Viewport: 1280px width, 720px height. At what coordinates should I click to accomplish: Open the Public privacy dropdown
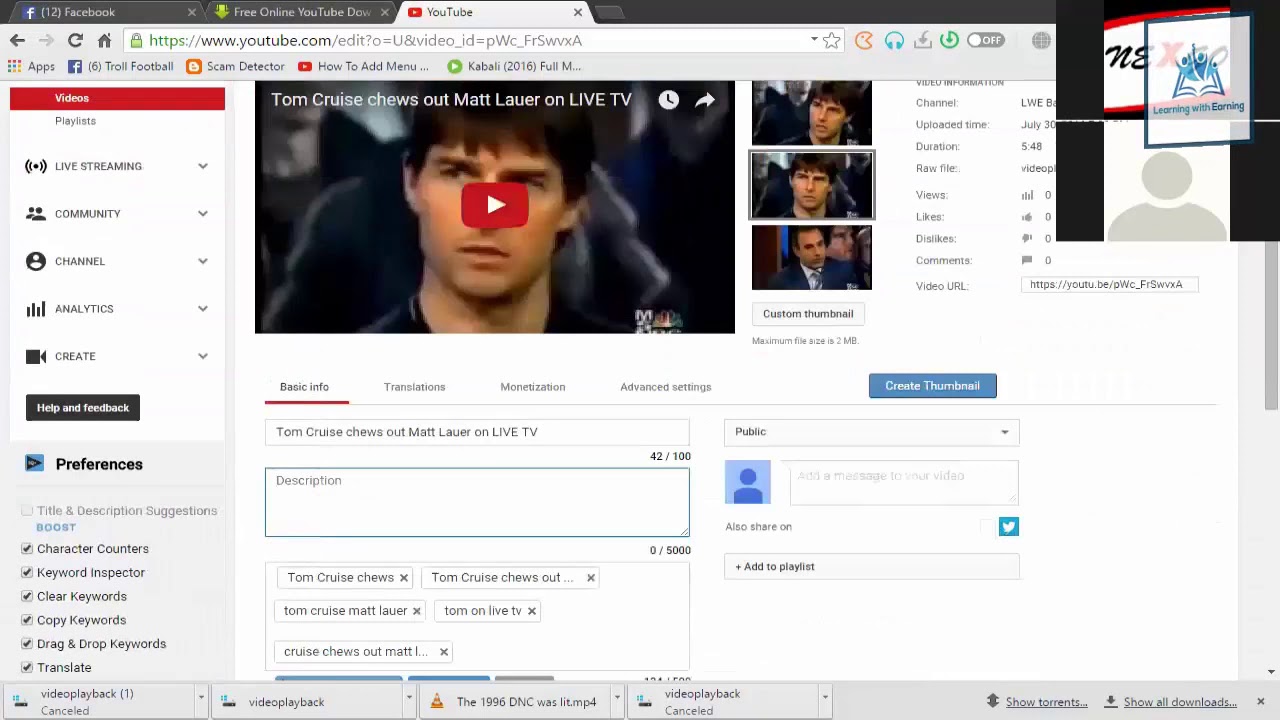point(871,432)
